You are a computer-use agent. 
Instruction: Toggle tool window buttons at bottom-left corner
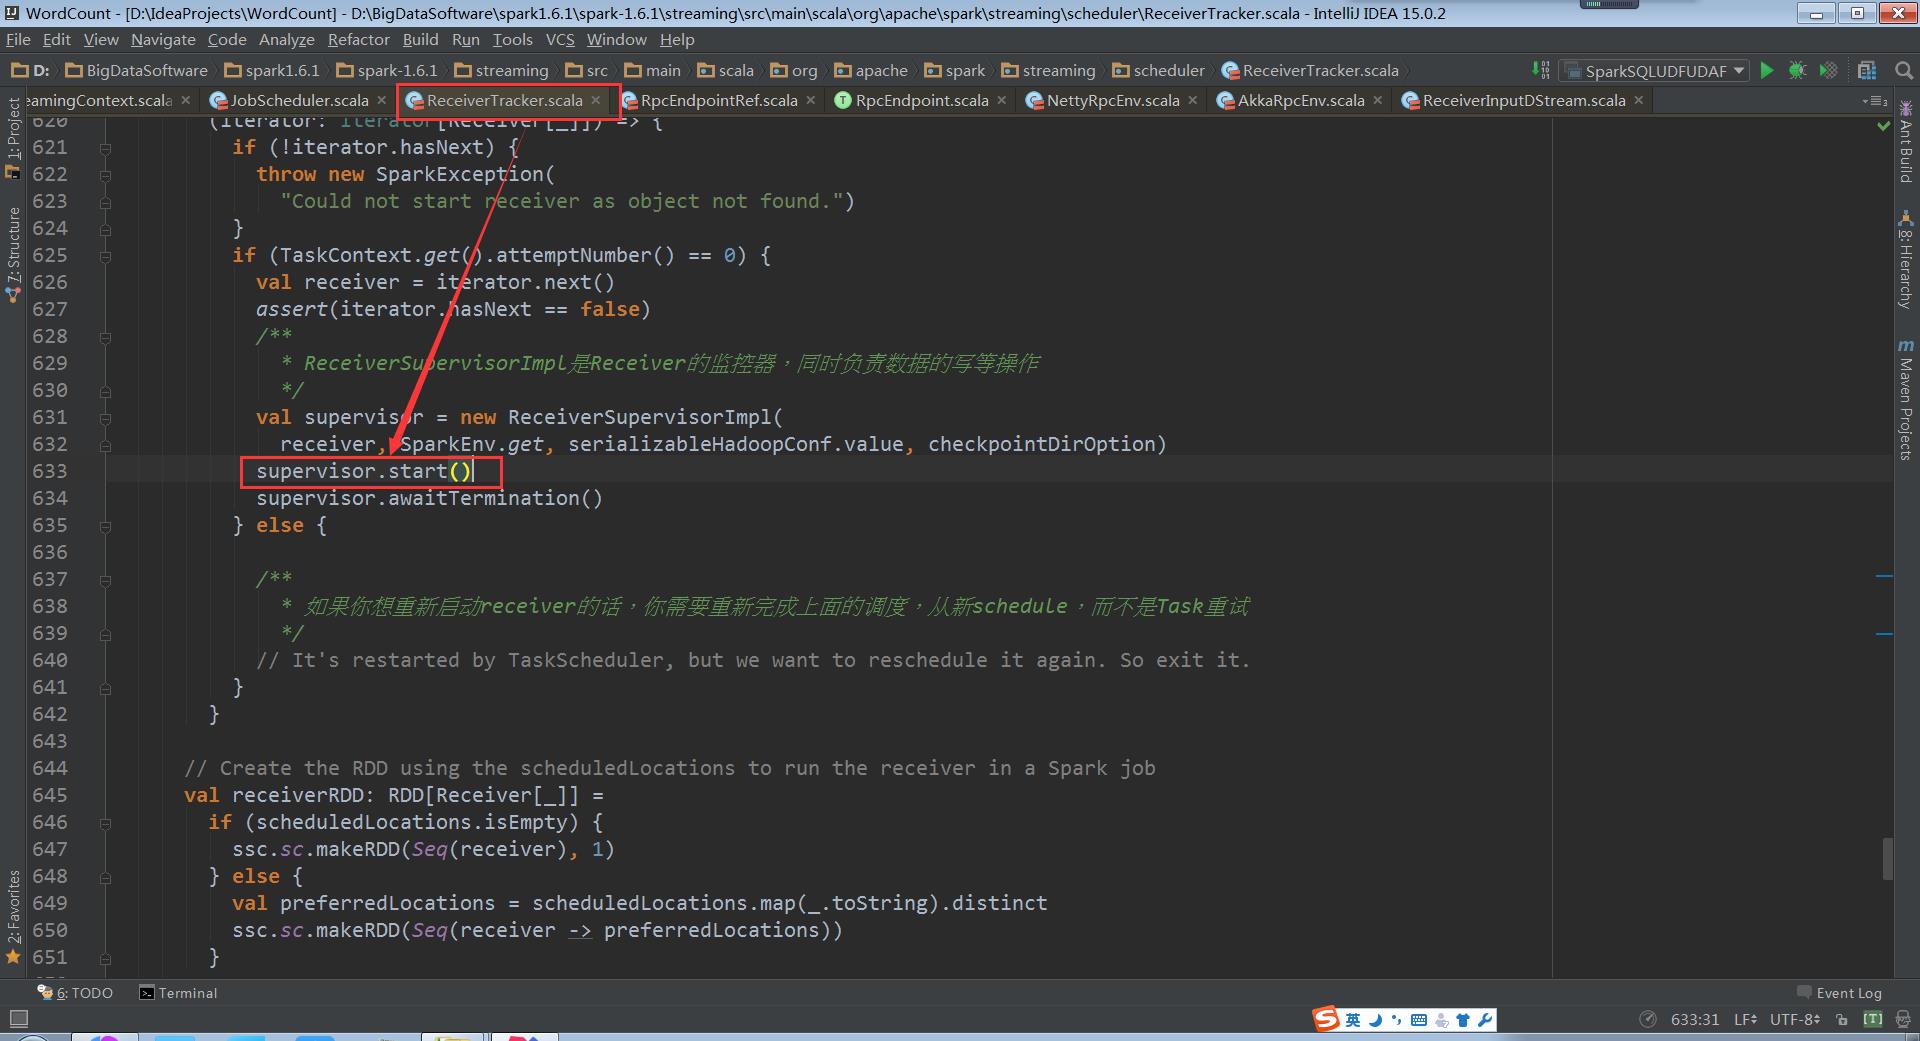pos(18,1019)
